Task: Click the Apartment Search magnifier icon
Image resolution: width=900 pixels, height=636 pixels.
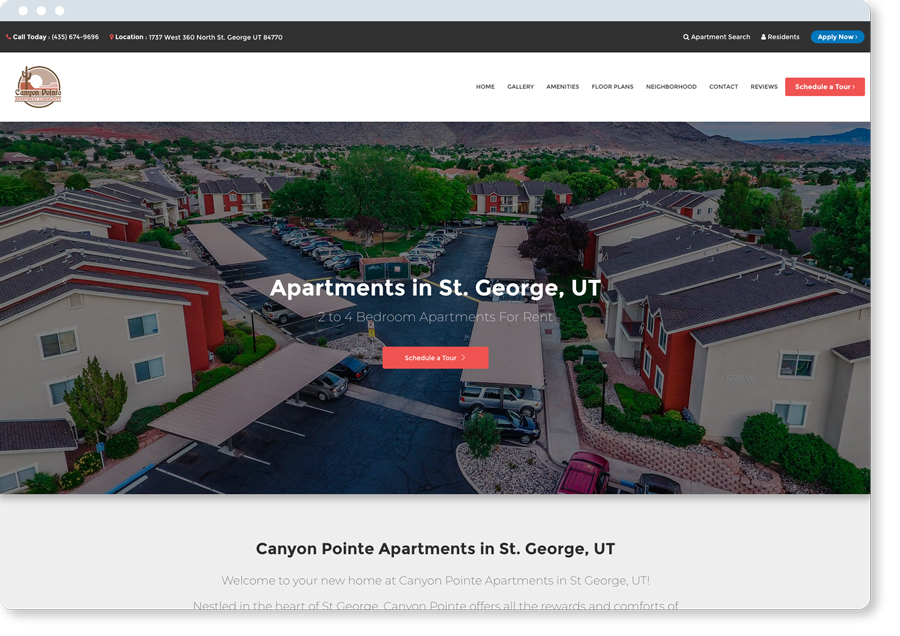Action: tap(686, 37)
